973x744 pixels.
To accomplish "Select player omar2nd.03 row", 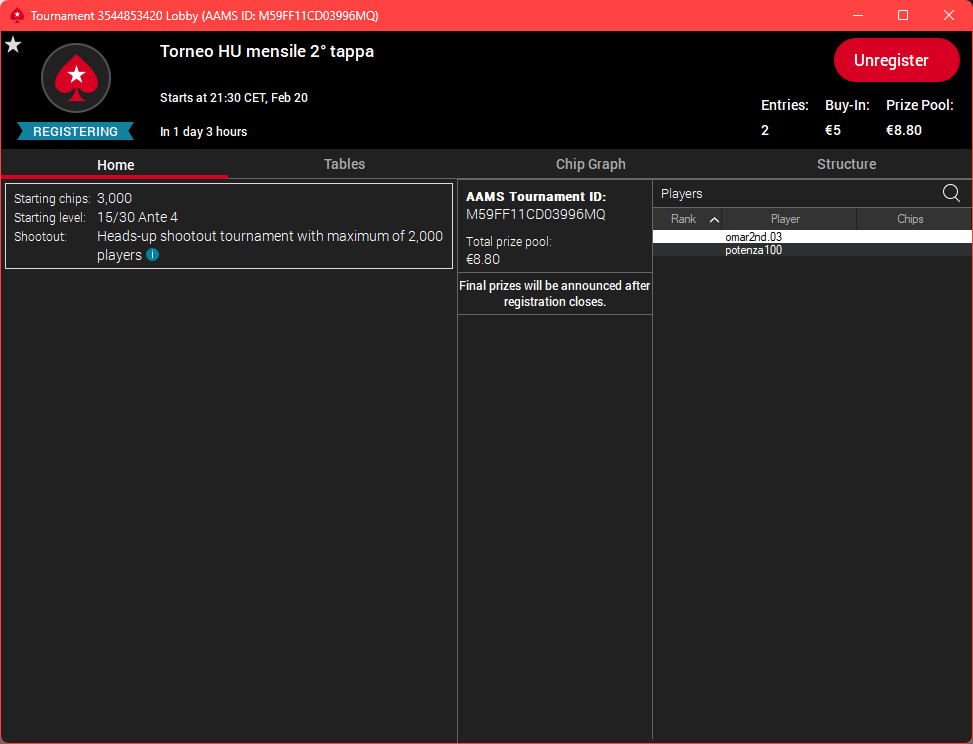I will pyautogui.click(x=812, y=236).
